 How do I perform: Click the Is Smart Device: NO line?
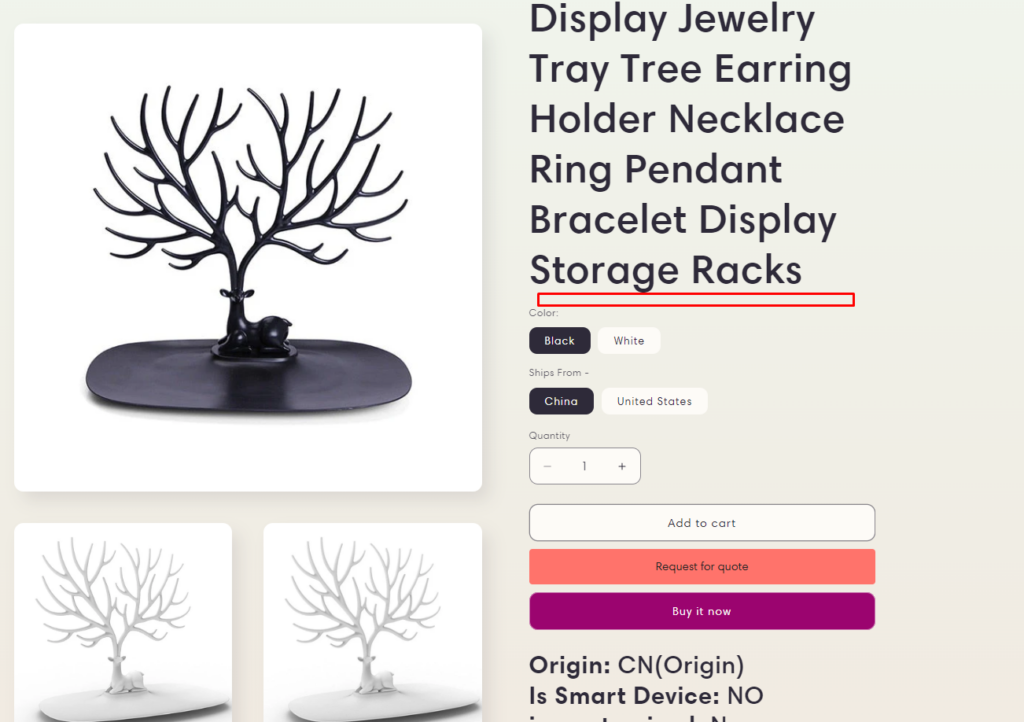647,696
